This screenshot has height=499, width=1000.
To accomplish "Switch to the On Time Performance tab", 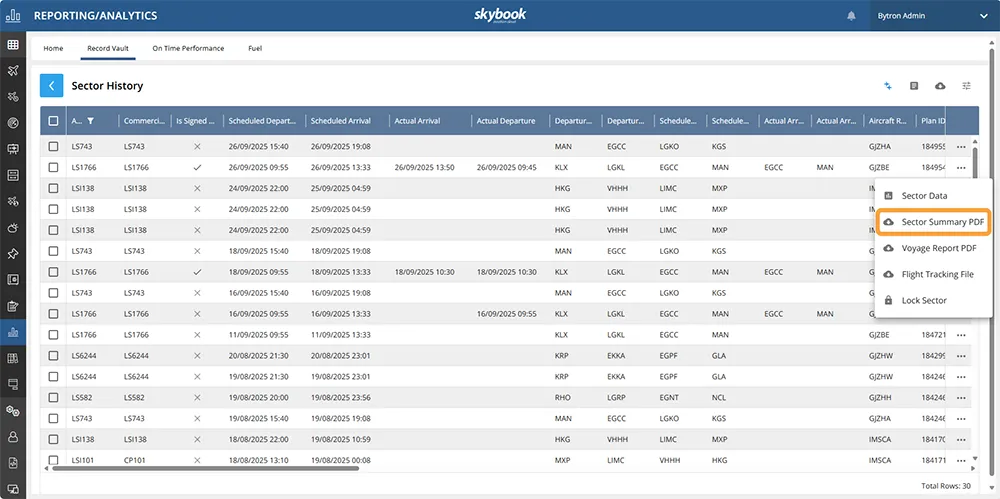I will point(188,48).
